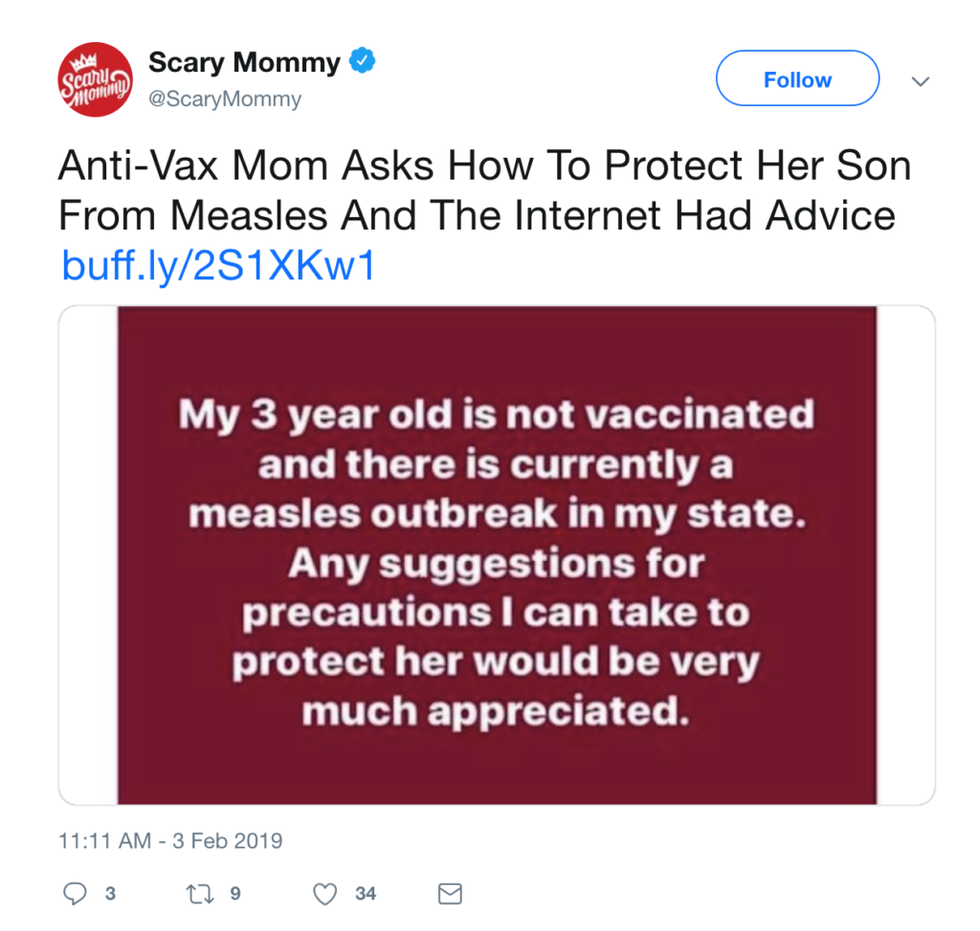Click the Anti-Vax Mom headline text

(x=484, y=190)
